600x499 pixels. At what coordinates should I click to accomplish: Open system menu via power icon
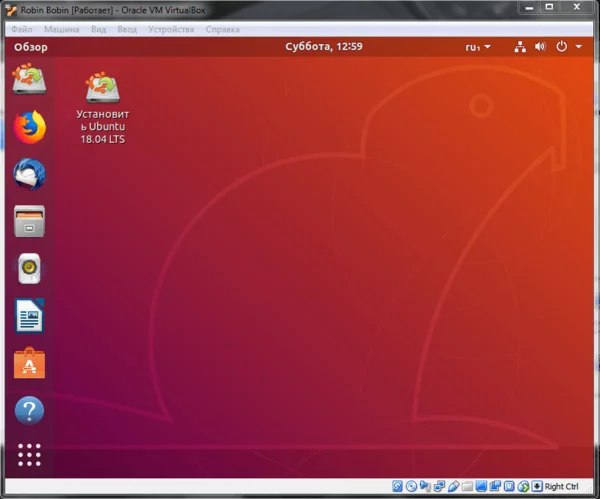pos(567,46)
